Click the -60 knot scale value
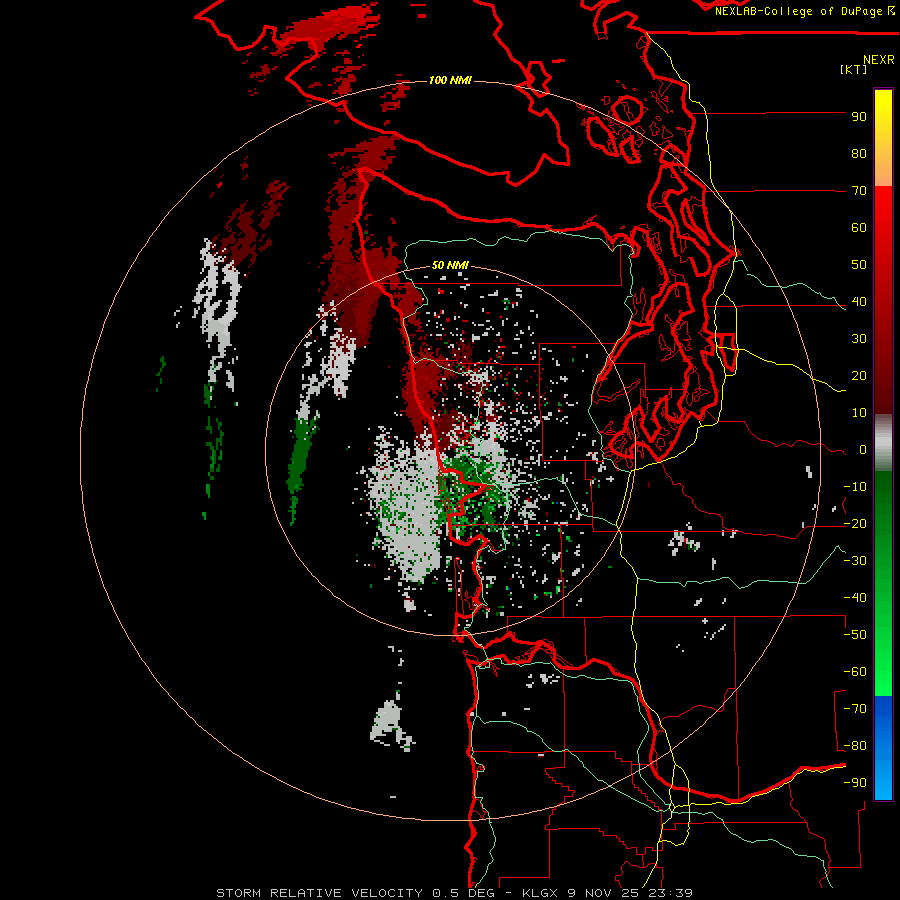 coord(855,672)
